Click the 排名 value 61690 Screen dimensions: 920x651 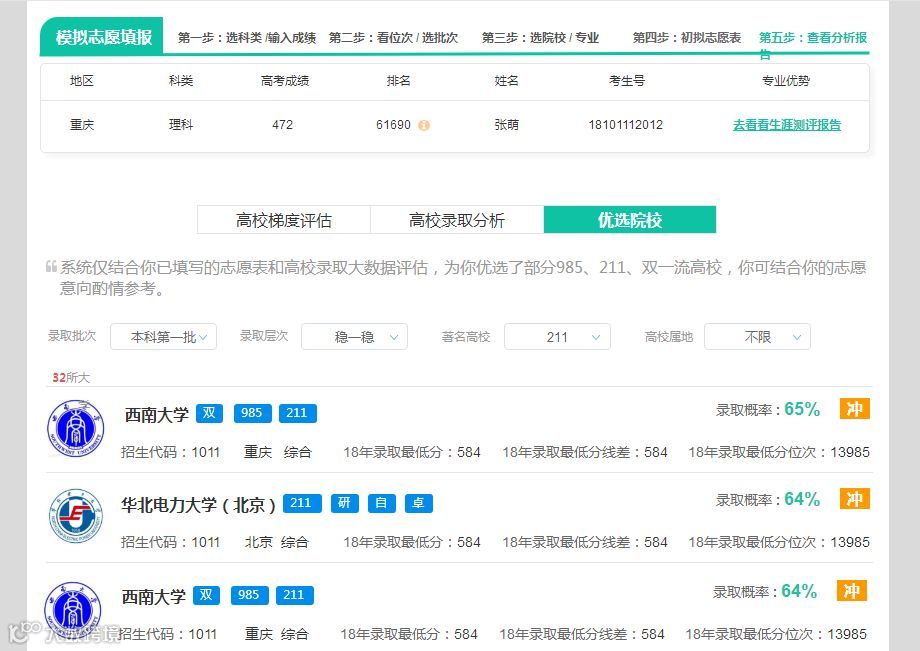click(394, 125)
